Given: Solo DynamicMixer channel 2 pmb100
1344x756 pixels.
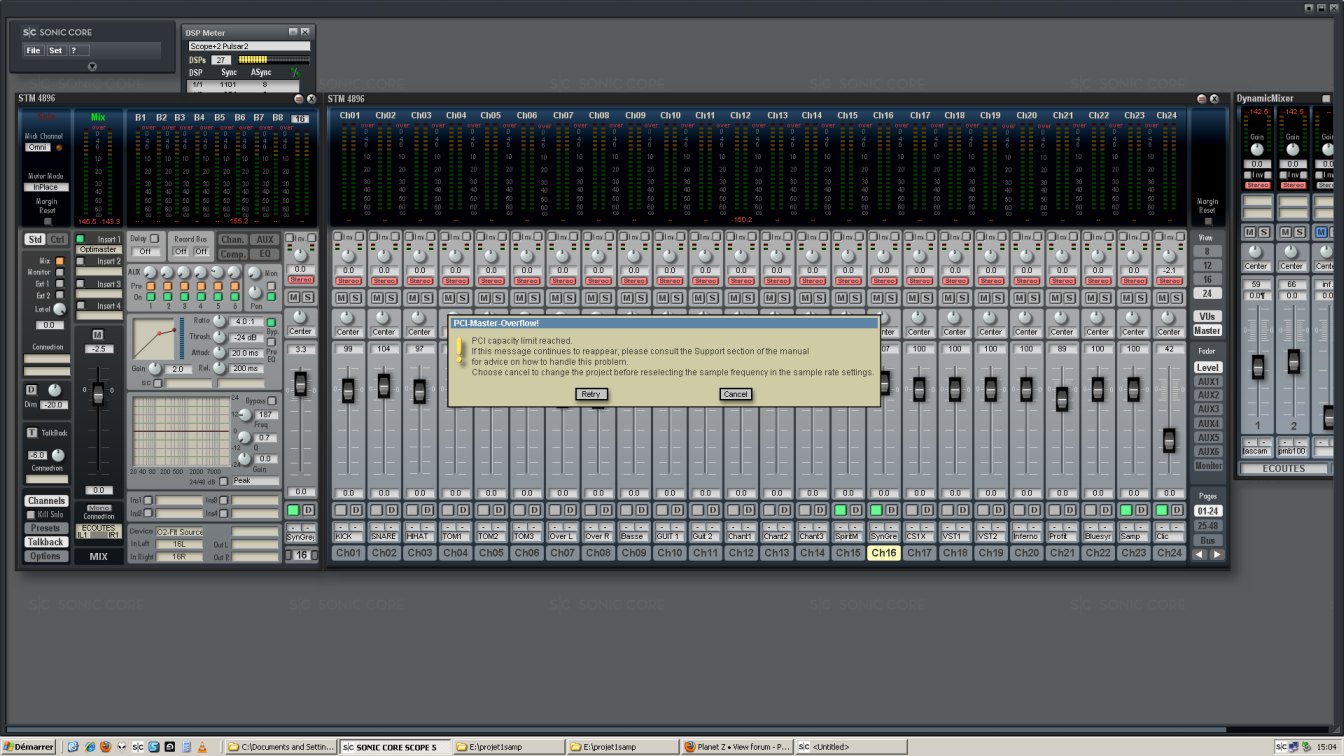Looking at the screenshot, I should [1300, 232].
